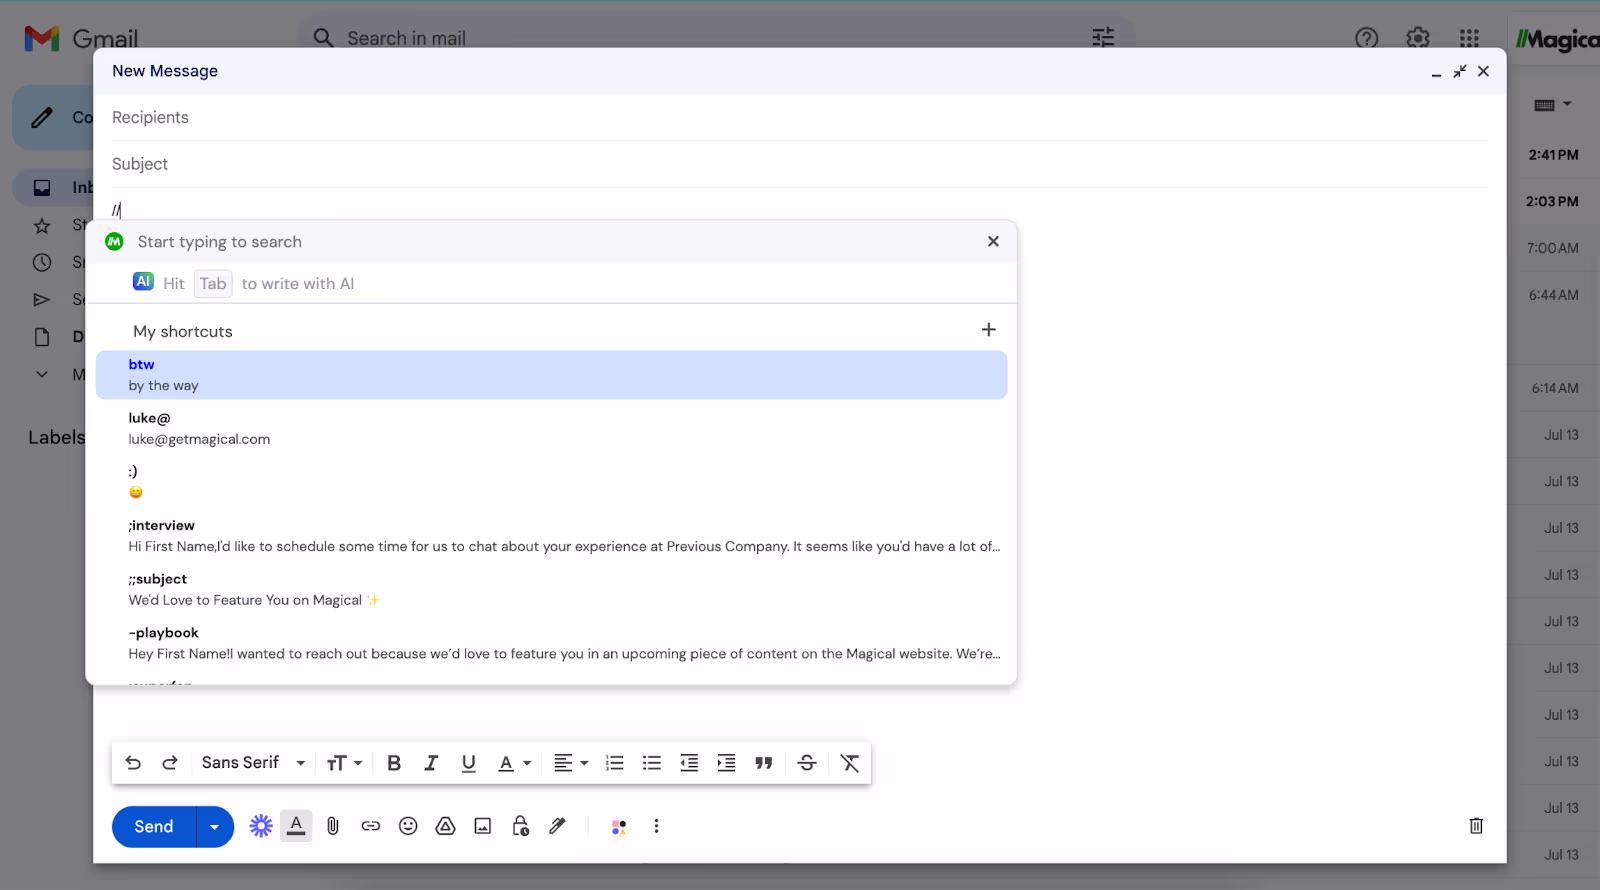Insert signature with pen icon
This screenshot has height=890, width=1600.
tap(557, 826)
